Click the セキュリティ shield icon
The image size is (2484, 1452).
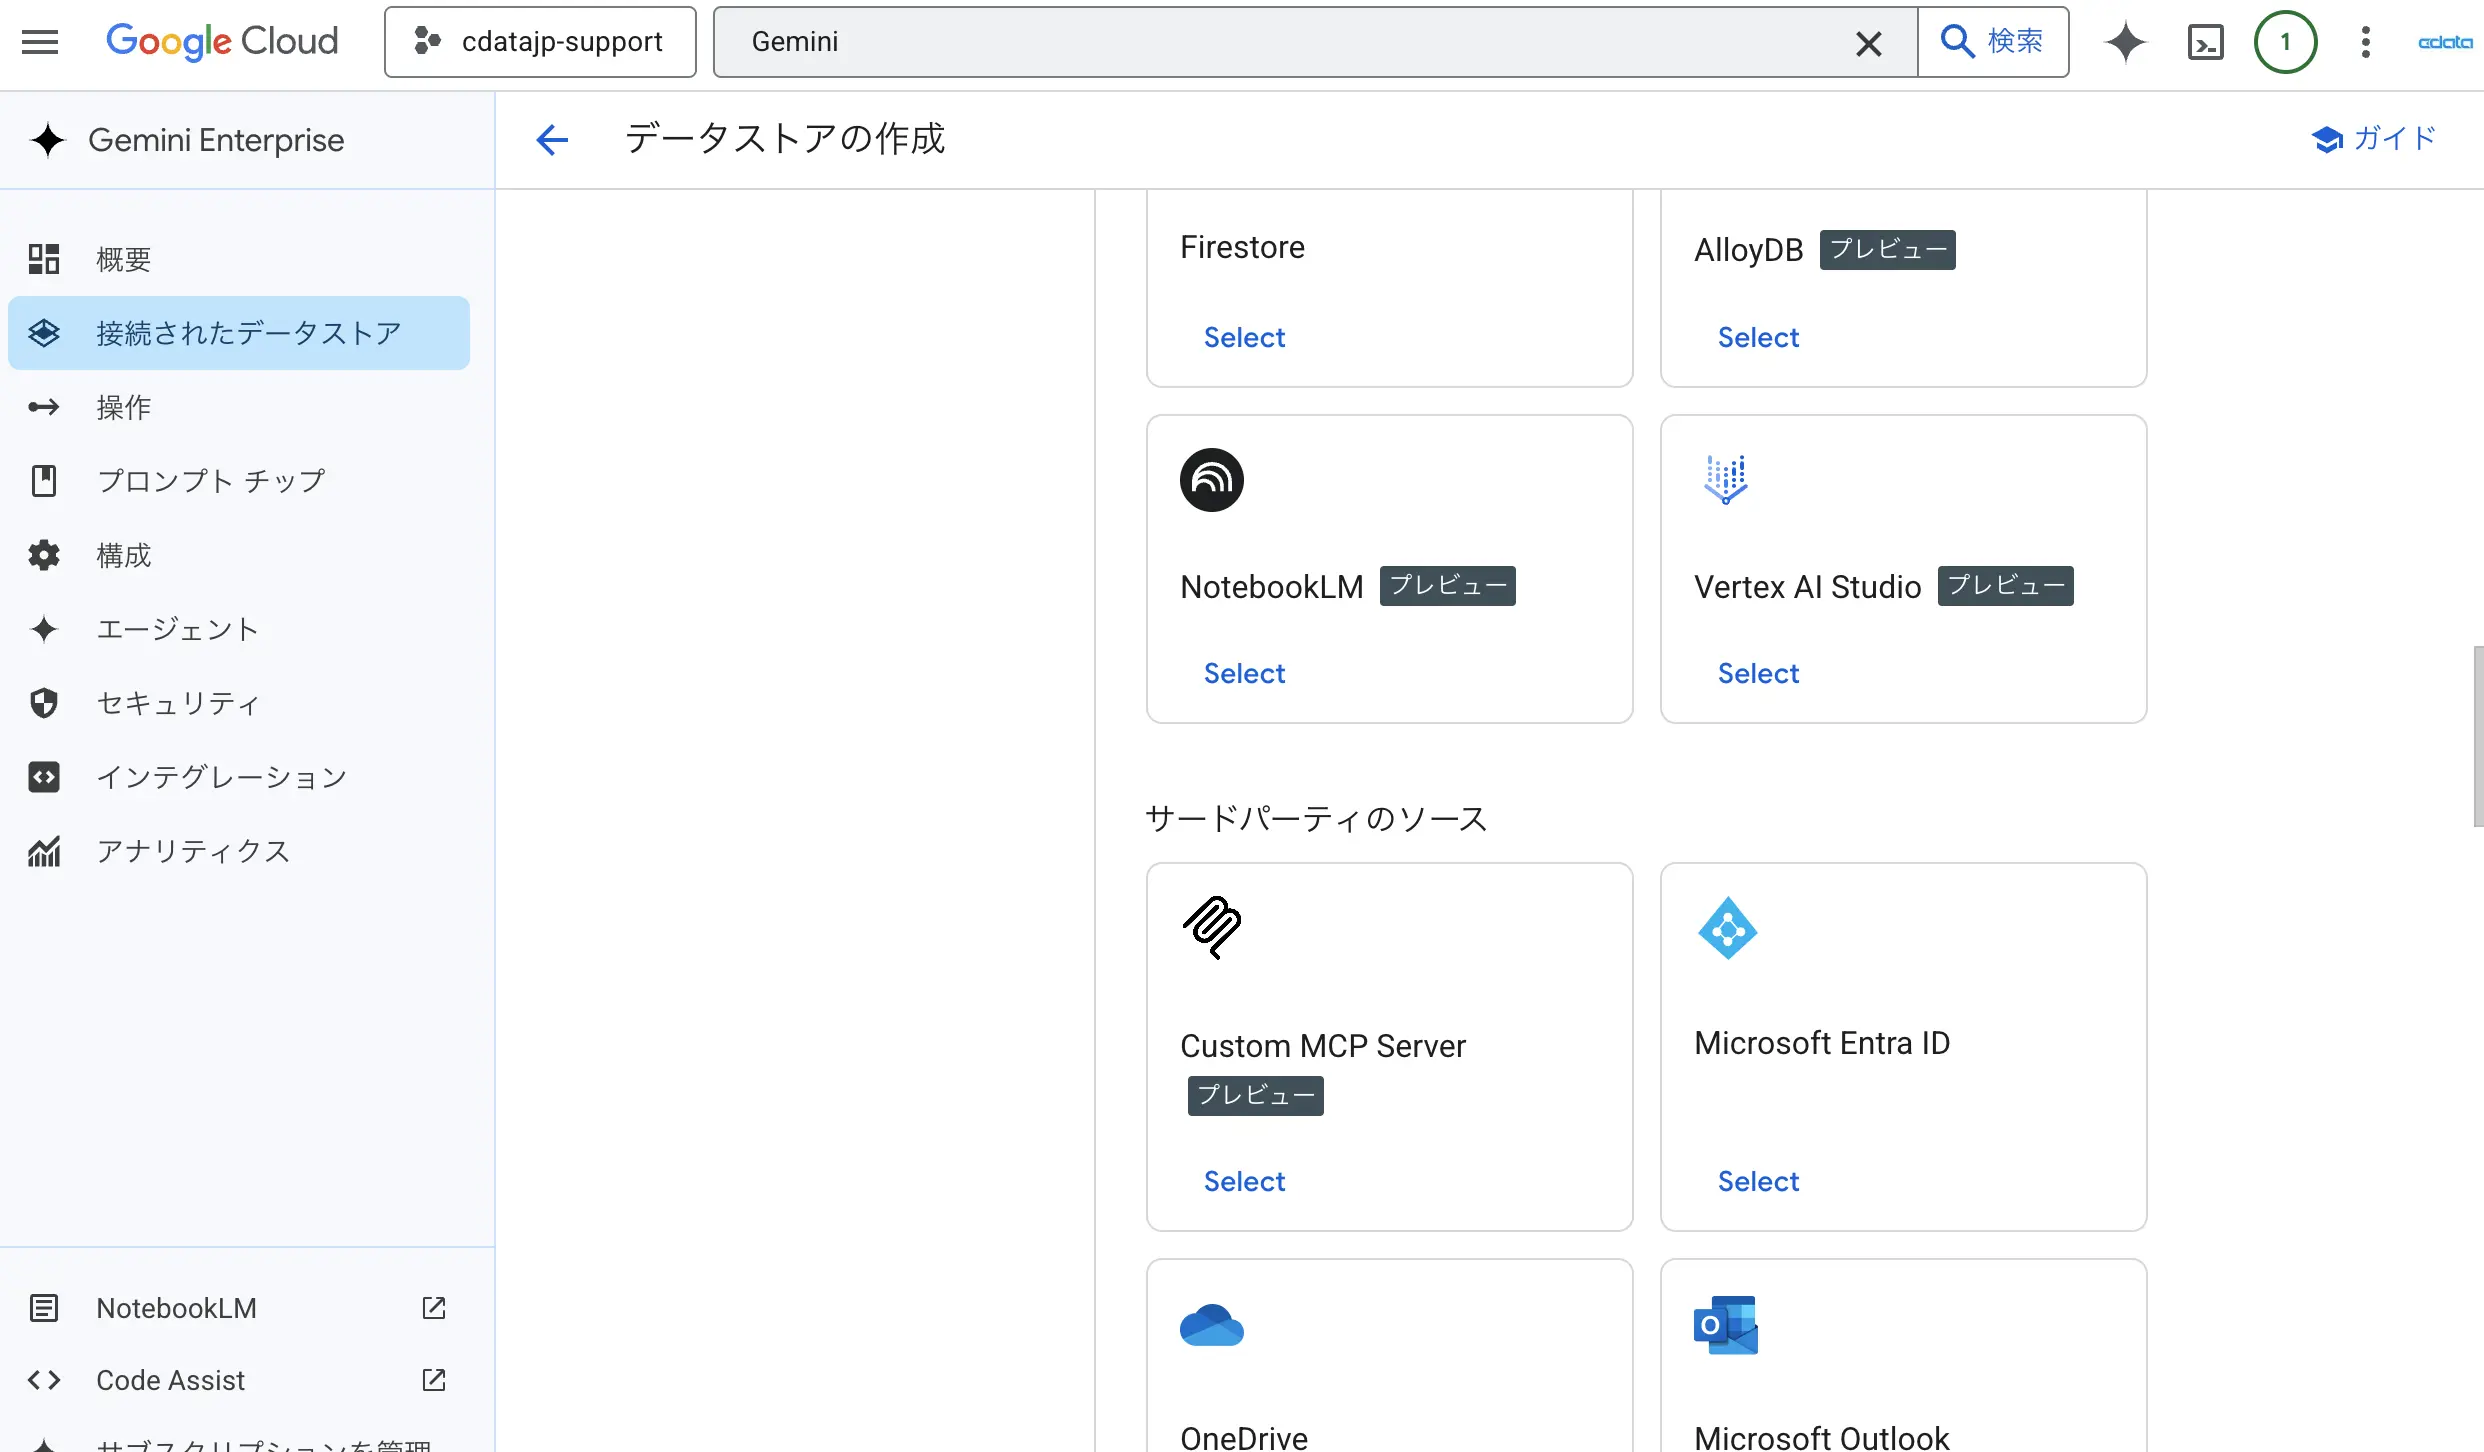[x=44, y=703]
